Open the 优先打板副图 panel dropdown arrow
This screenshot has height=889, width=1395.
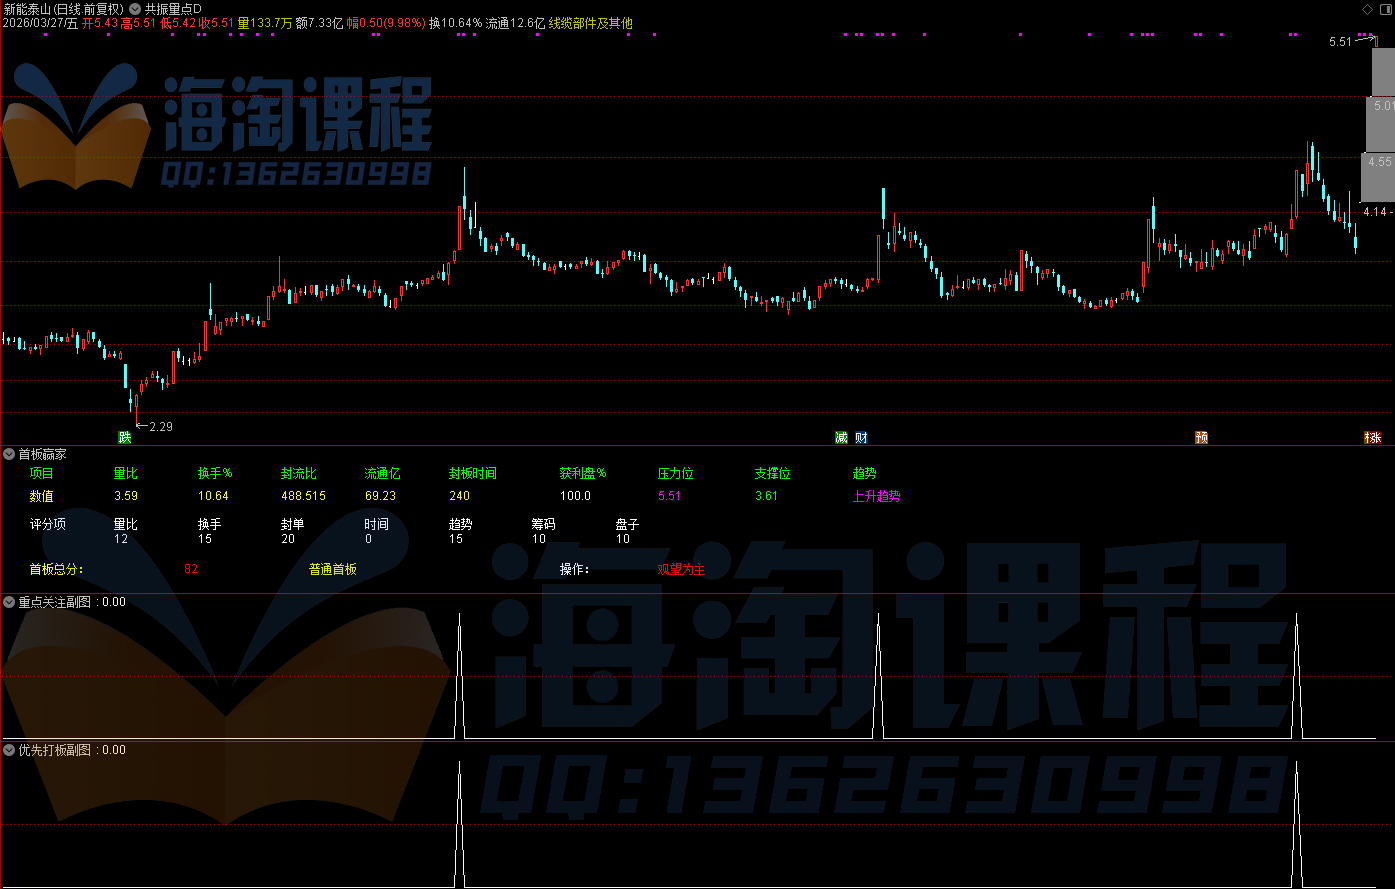click(x=9, y=749)
